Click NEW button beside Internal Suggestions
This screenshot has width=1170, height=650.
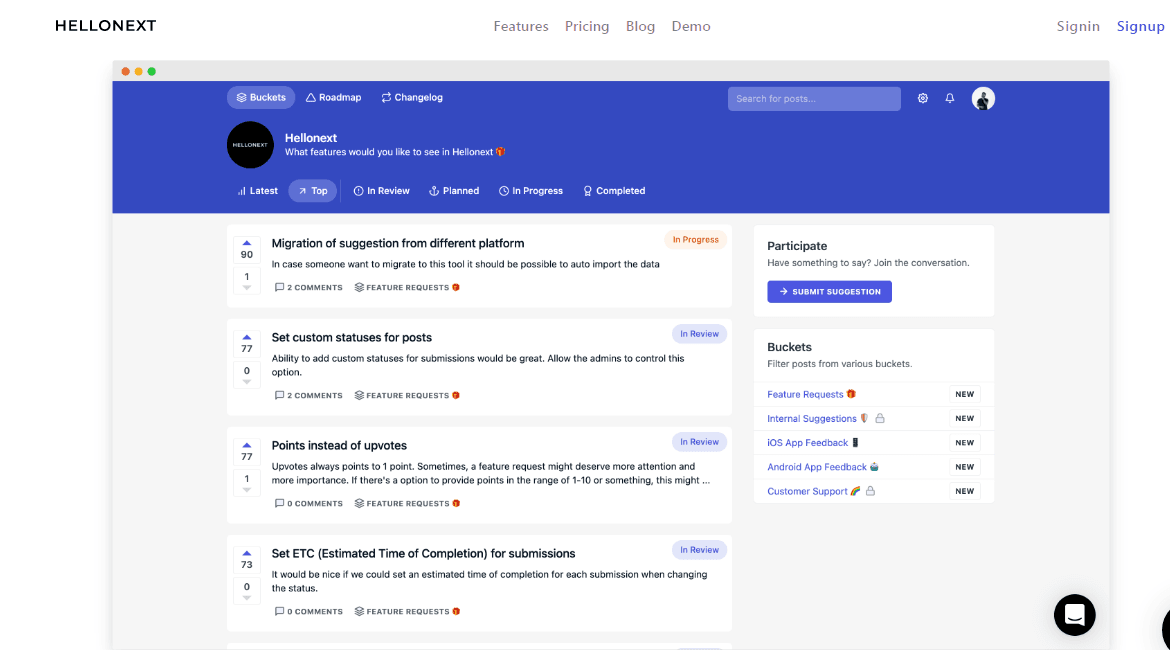pyautogui.click(x=965, y=419)
